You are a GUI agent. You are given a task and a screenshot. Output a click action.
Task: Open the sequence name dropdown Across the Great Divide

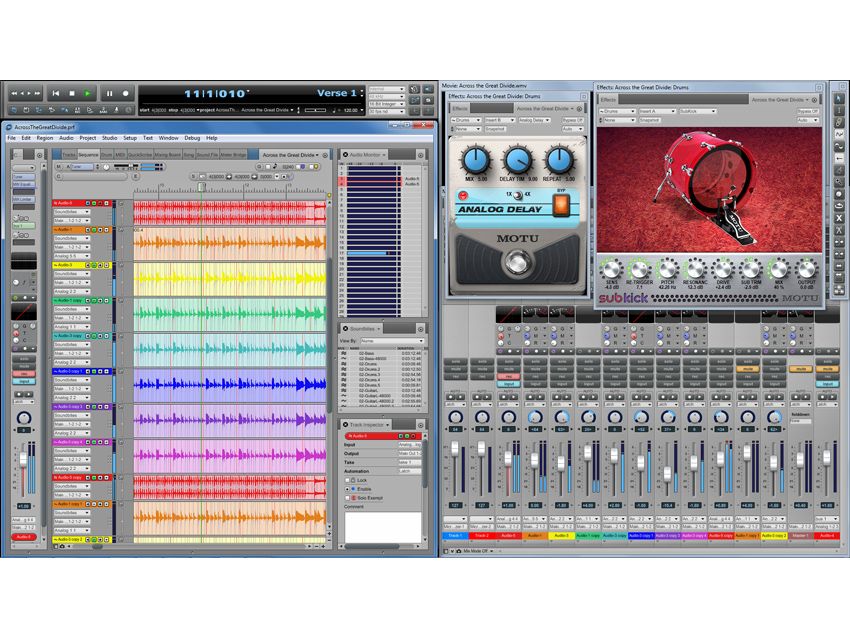pyautogui.click(x=291, y=155)
